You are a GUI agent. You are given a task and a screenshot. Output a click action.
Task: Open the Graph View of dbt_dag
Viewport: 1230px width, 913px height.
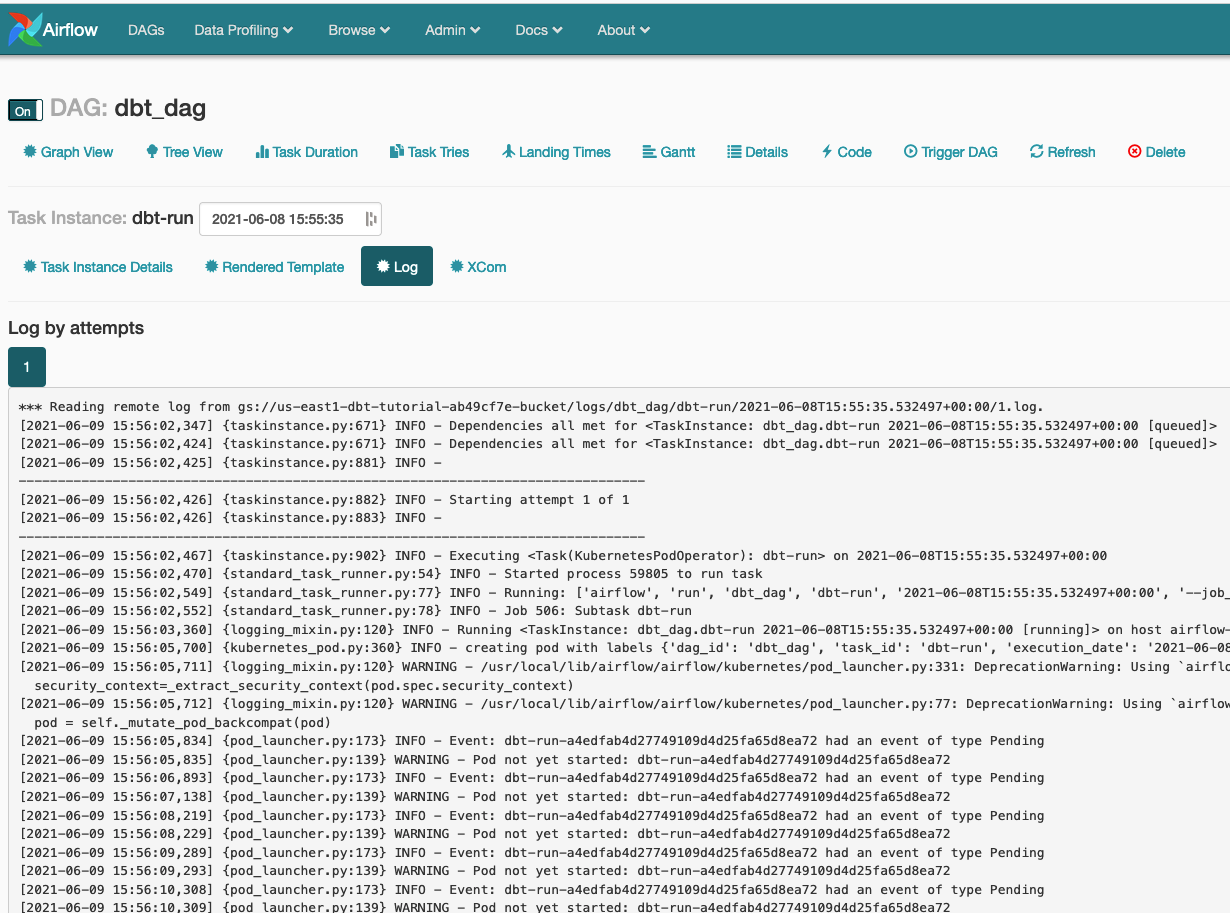pyautogui.click(x=67, y=152)
